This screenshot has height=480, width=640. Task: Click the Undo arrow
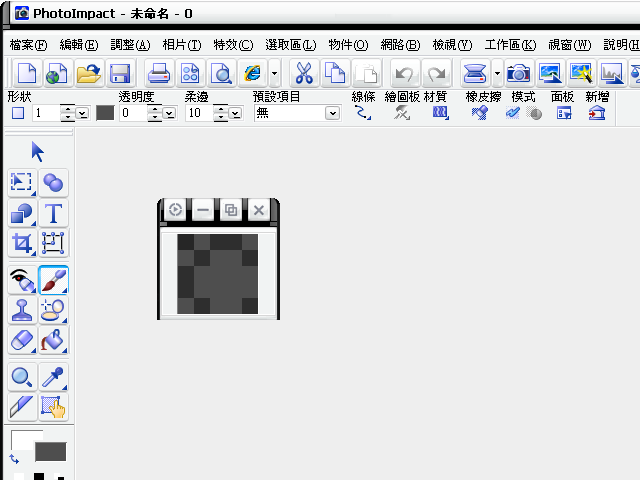[404, 73]
